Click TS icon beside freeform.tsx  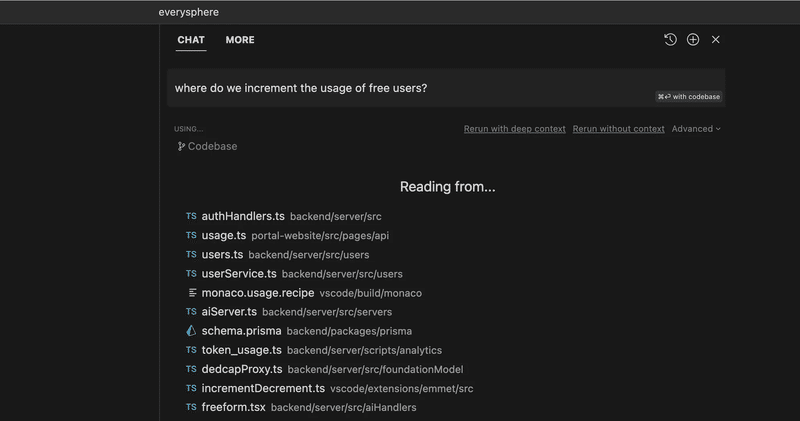pos(191,407)
